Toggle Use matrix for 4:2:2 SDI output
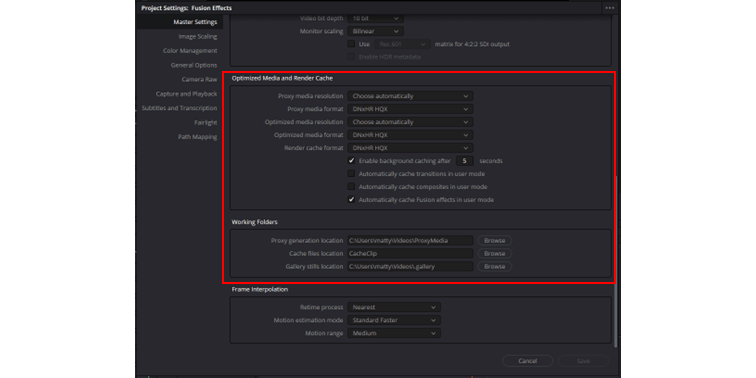This screenshot has height=378, width=756. coord(351,44)
